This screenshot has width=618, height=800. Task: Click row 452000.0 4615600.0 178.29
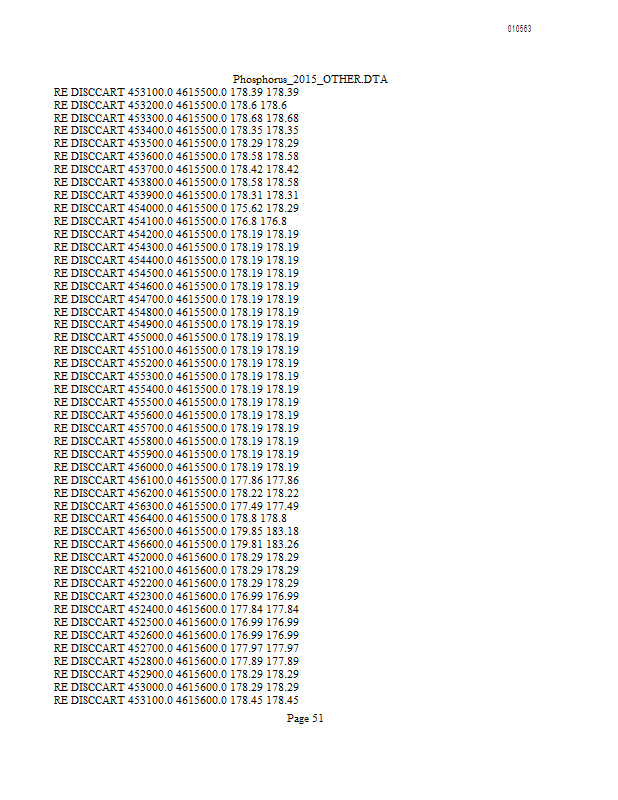(x=176, y=557)
